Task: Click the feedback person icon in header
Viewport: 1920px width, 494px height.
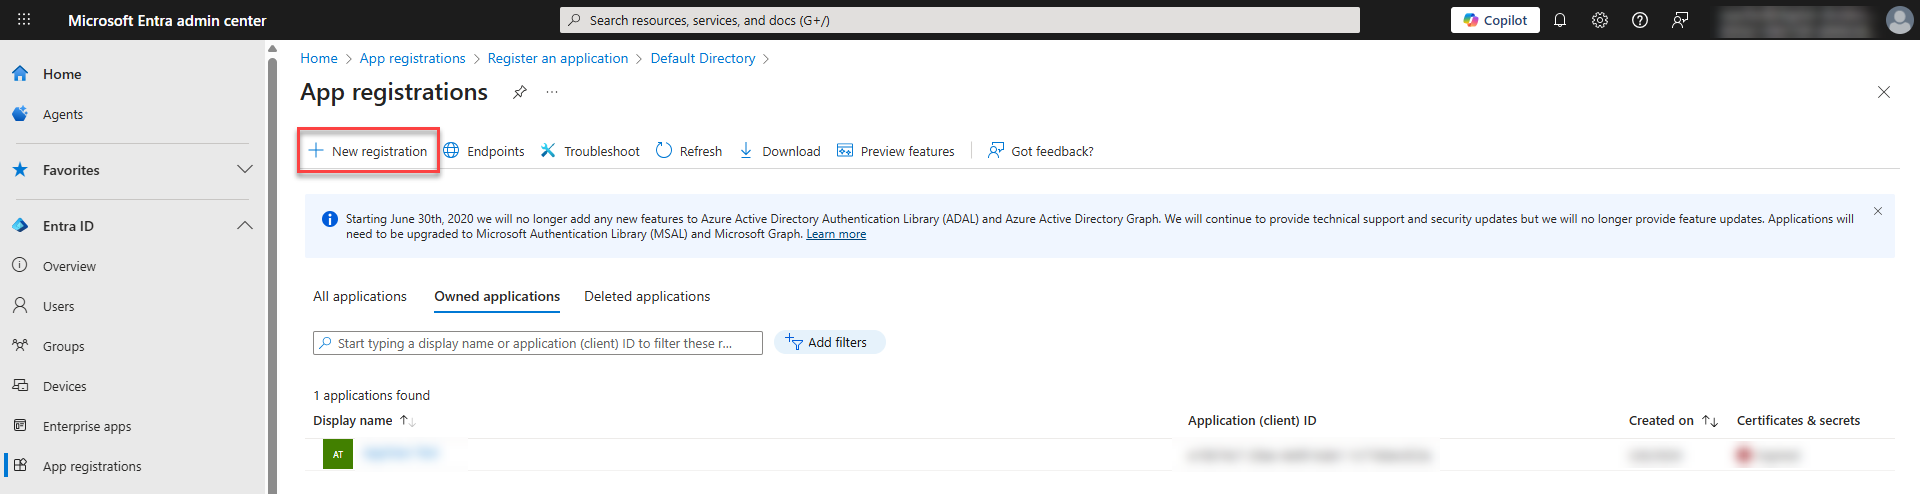Action: point(1680,20)
